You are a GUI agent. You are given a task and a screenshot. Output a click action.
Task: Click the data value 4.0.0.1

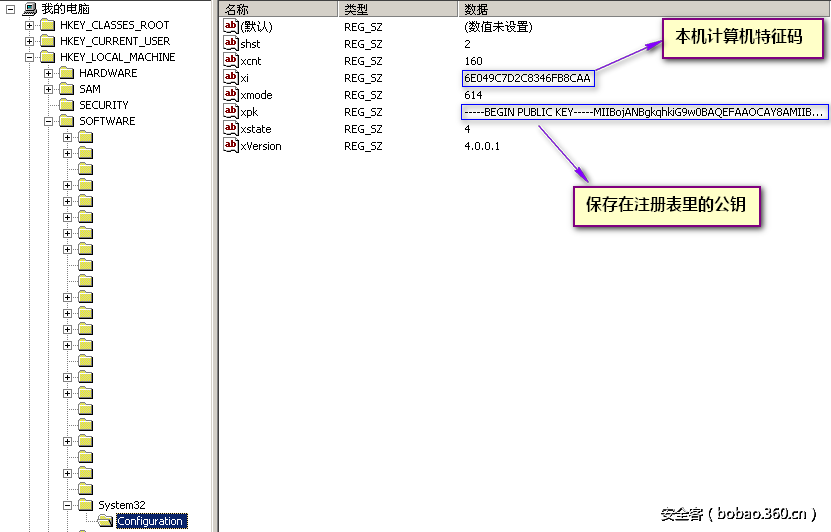[x=482, y=146]
